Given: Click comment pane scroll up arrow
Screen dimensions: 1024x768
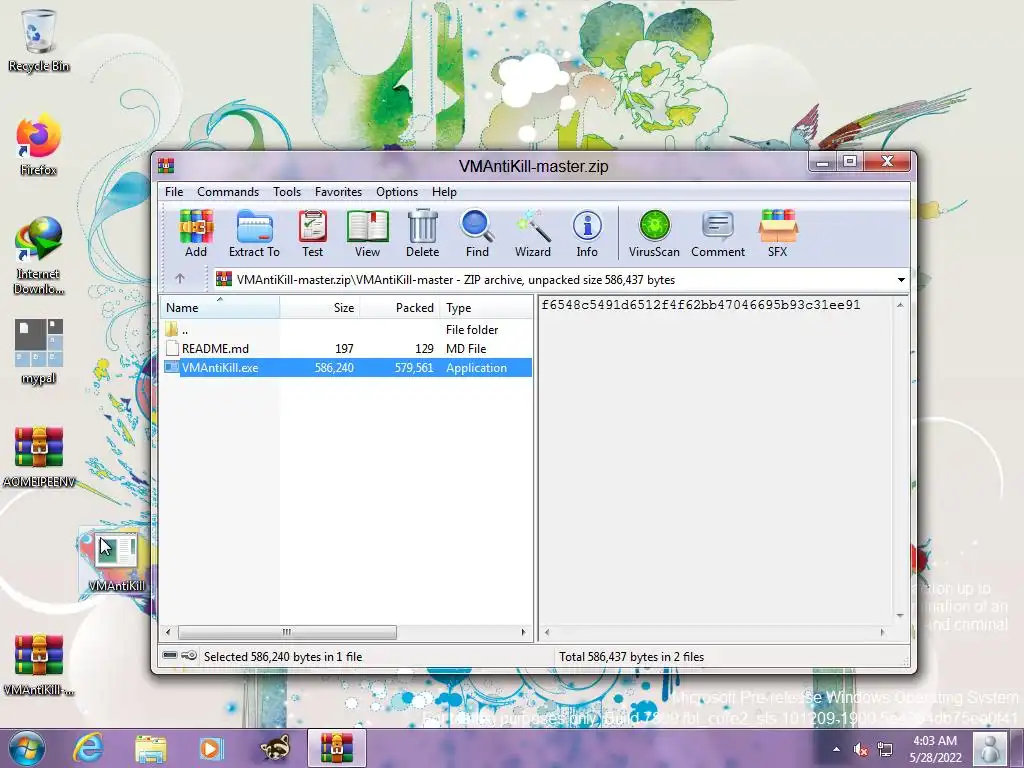Looking at the screenshot, I should pos(900,305).
